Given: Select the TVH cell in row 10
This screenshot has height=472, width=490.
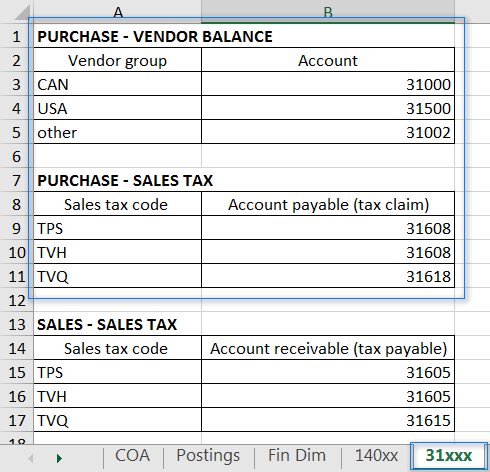Looking at the screenshot, I should pos(118,252).
